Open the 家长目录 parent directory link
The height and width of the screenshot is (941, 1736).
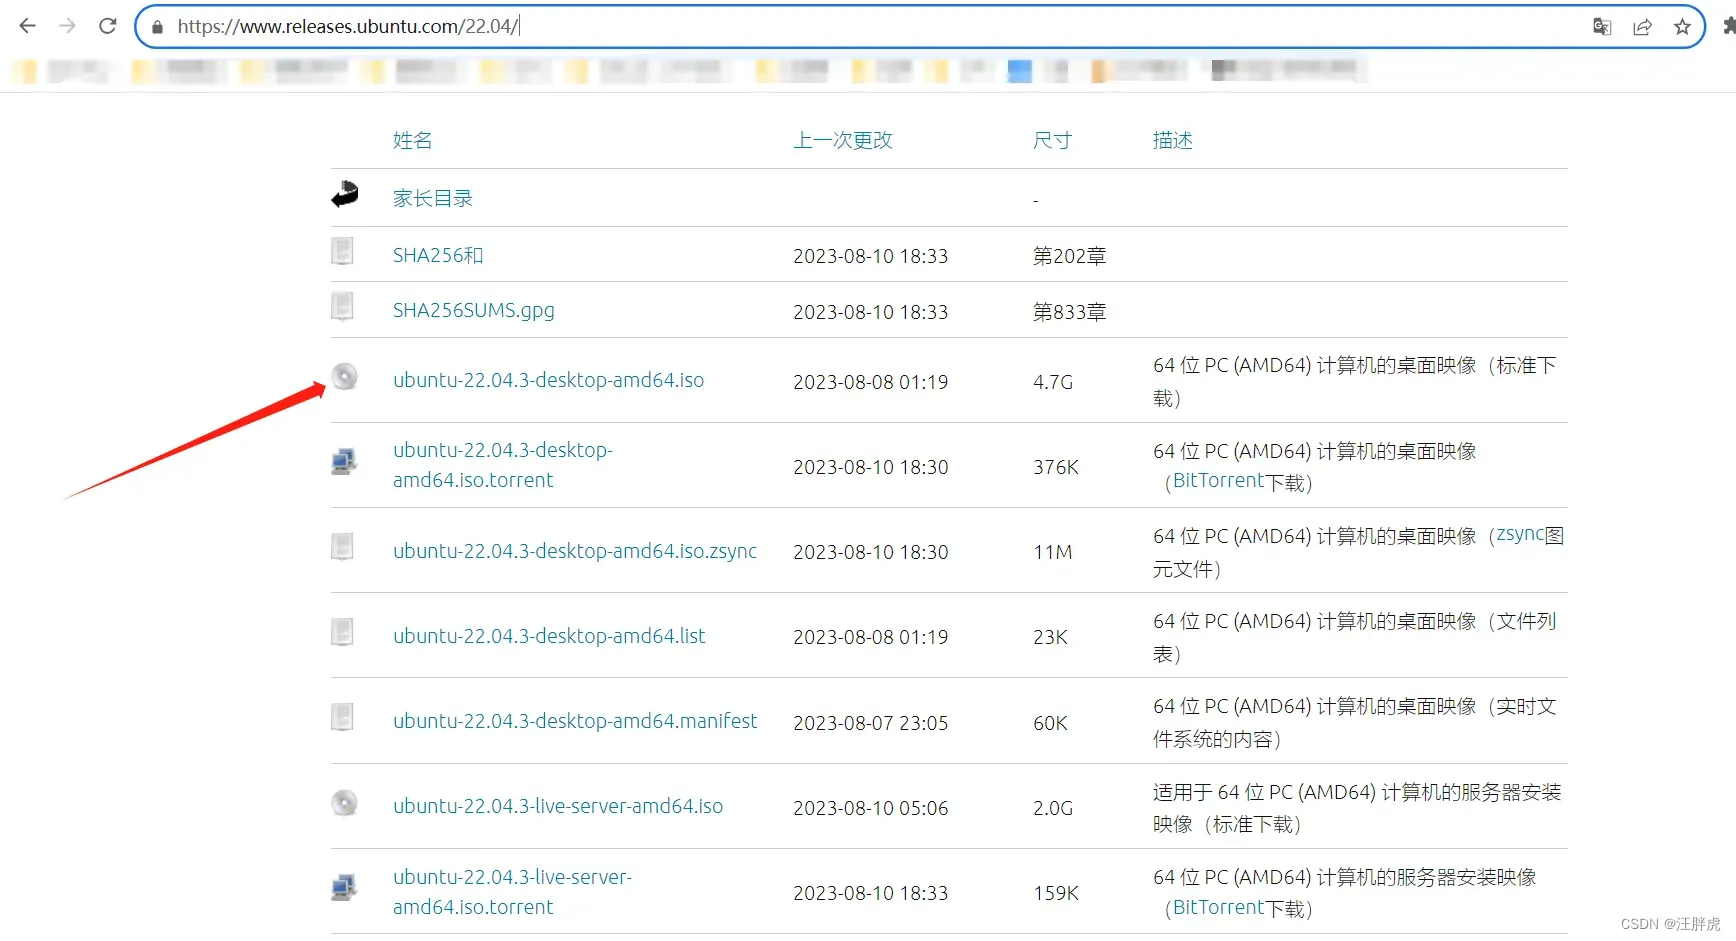pyautogui.click(x=432, y=198)
